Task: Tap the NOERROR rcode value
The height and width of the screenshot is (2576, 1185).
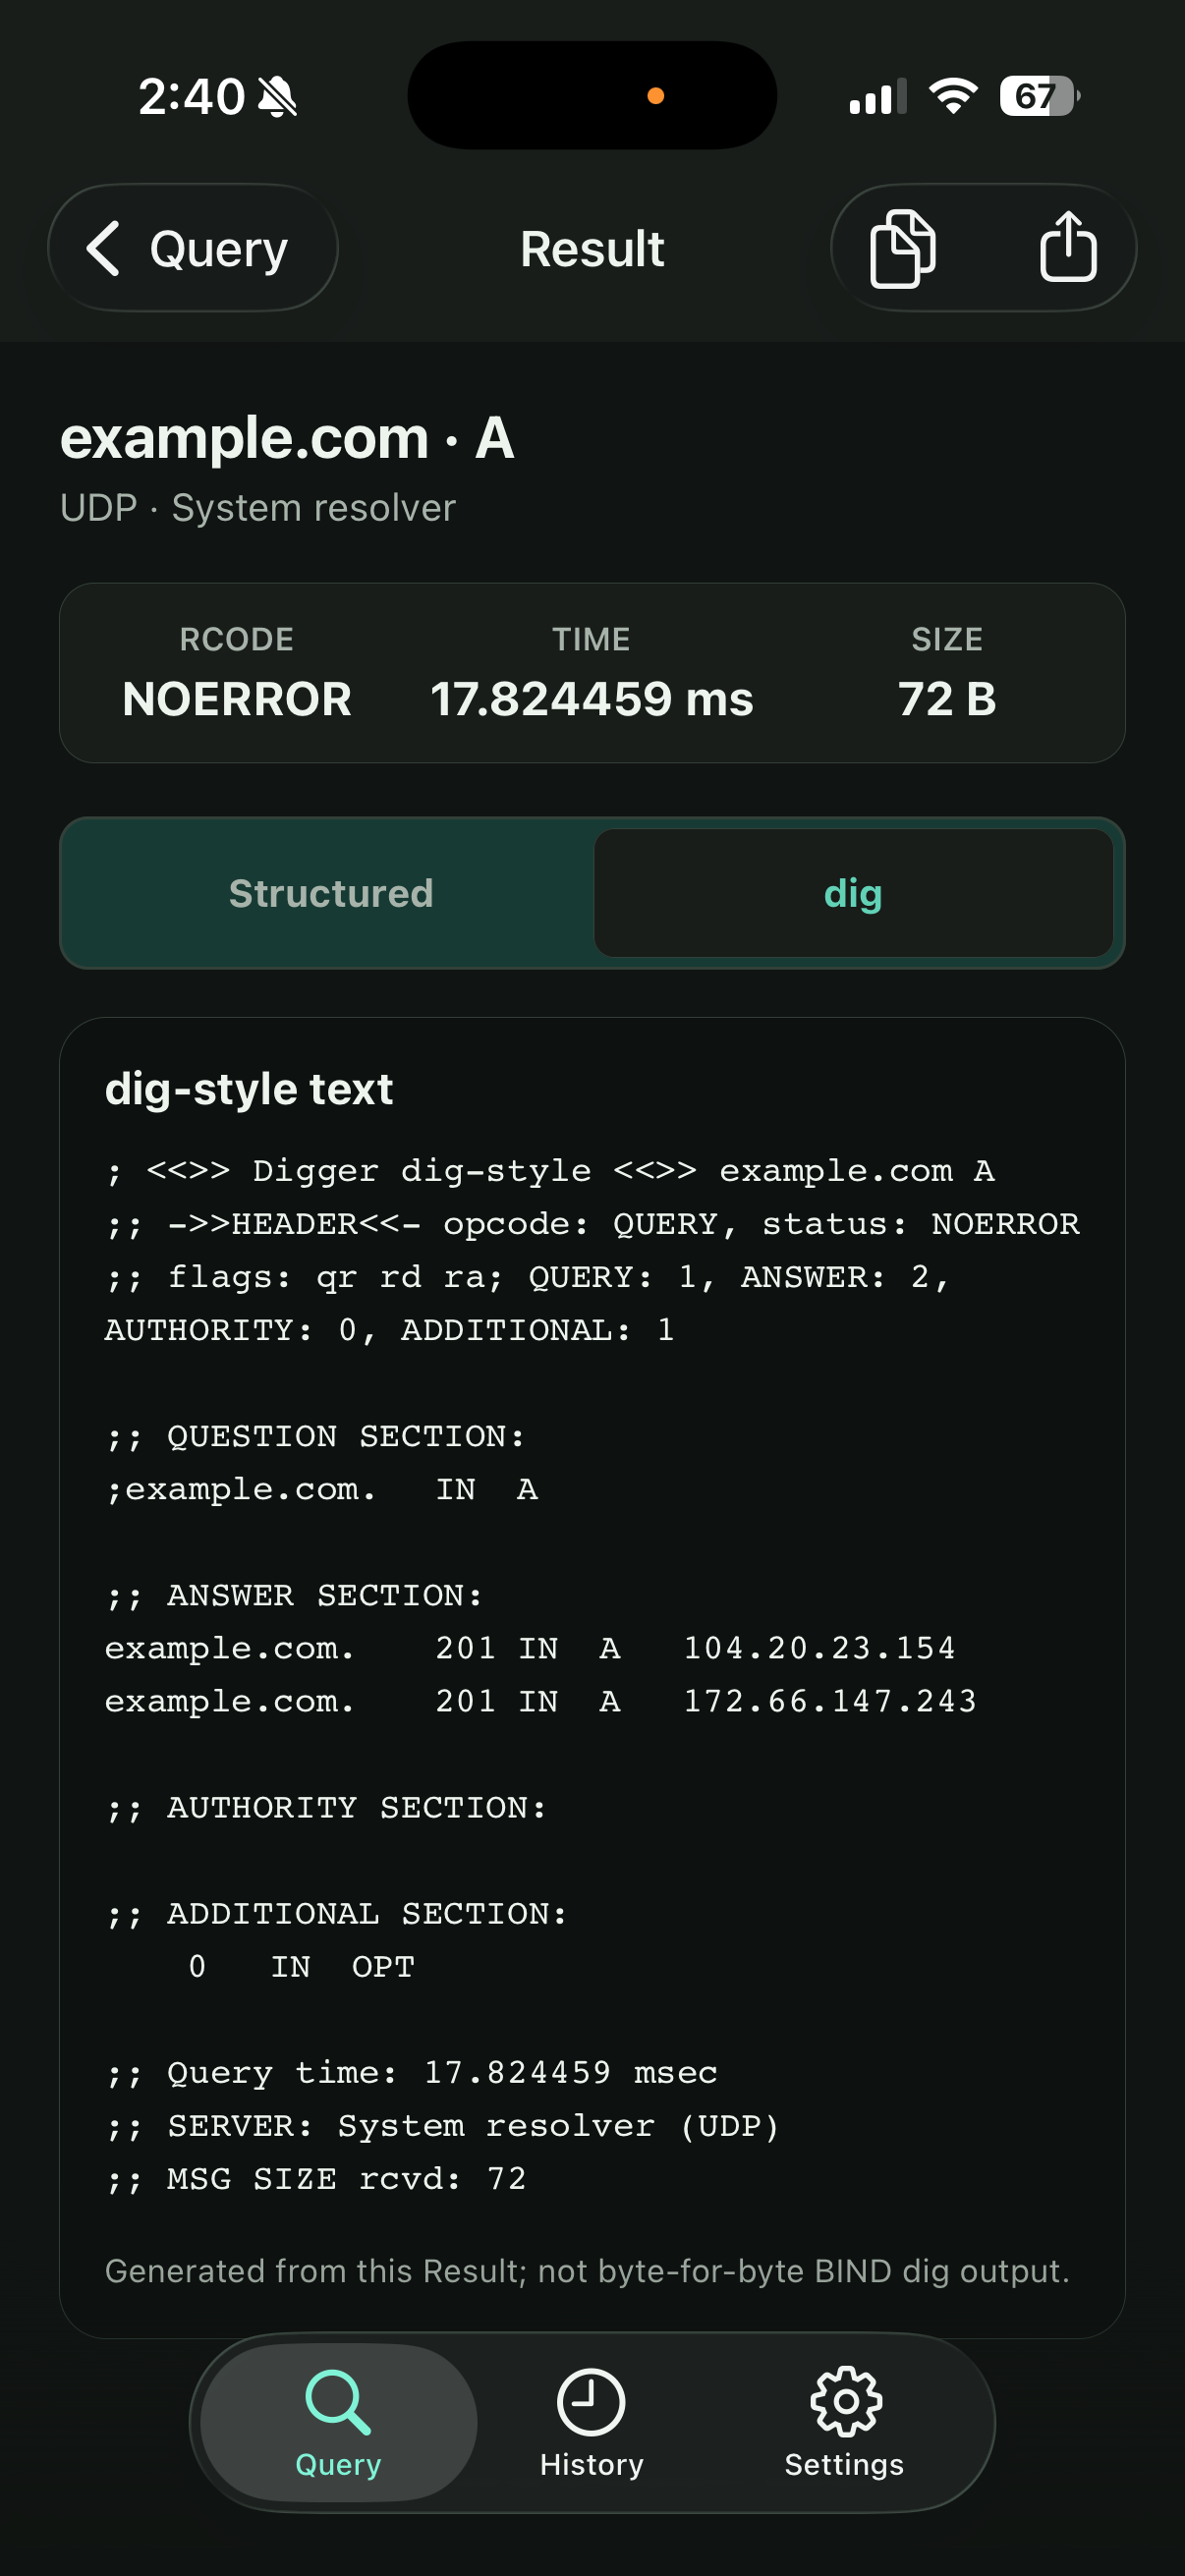Action: tap(237, 699)
